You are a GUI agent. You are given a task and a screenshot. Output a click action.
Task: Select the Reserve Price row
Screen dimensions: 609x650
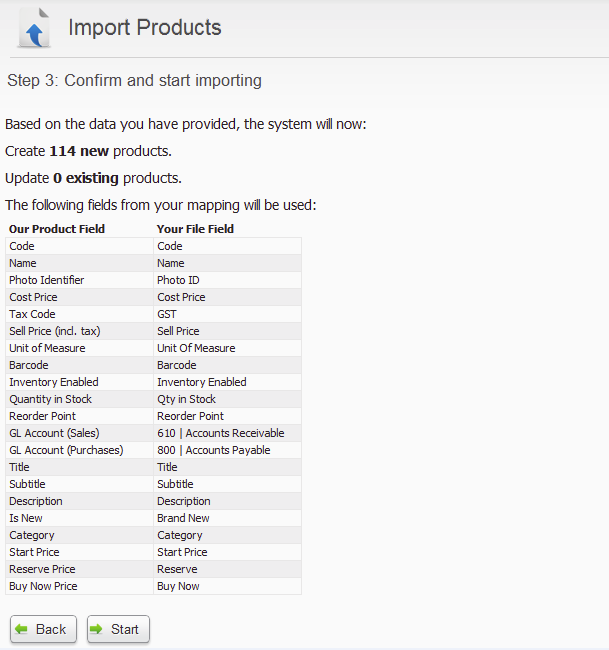(153, 569)
